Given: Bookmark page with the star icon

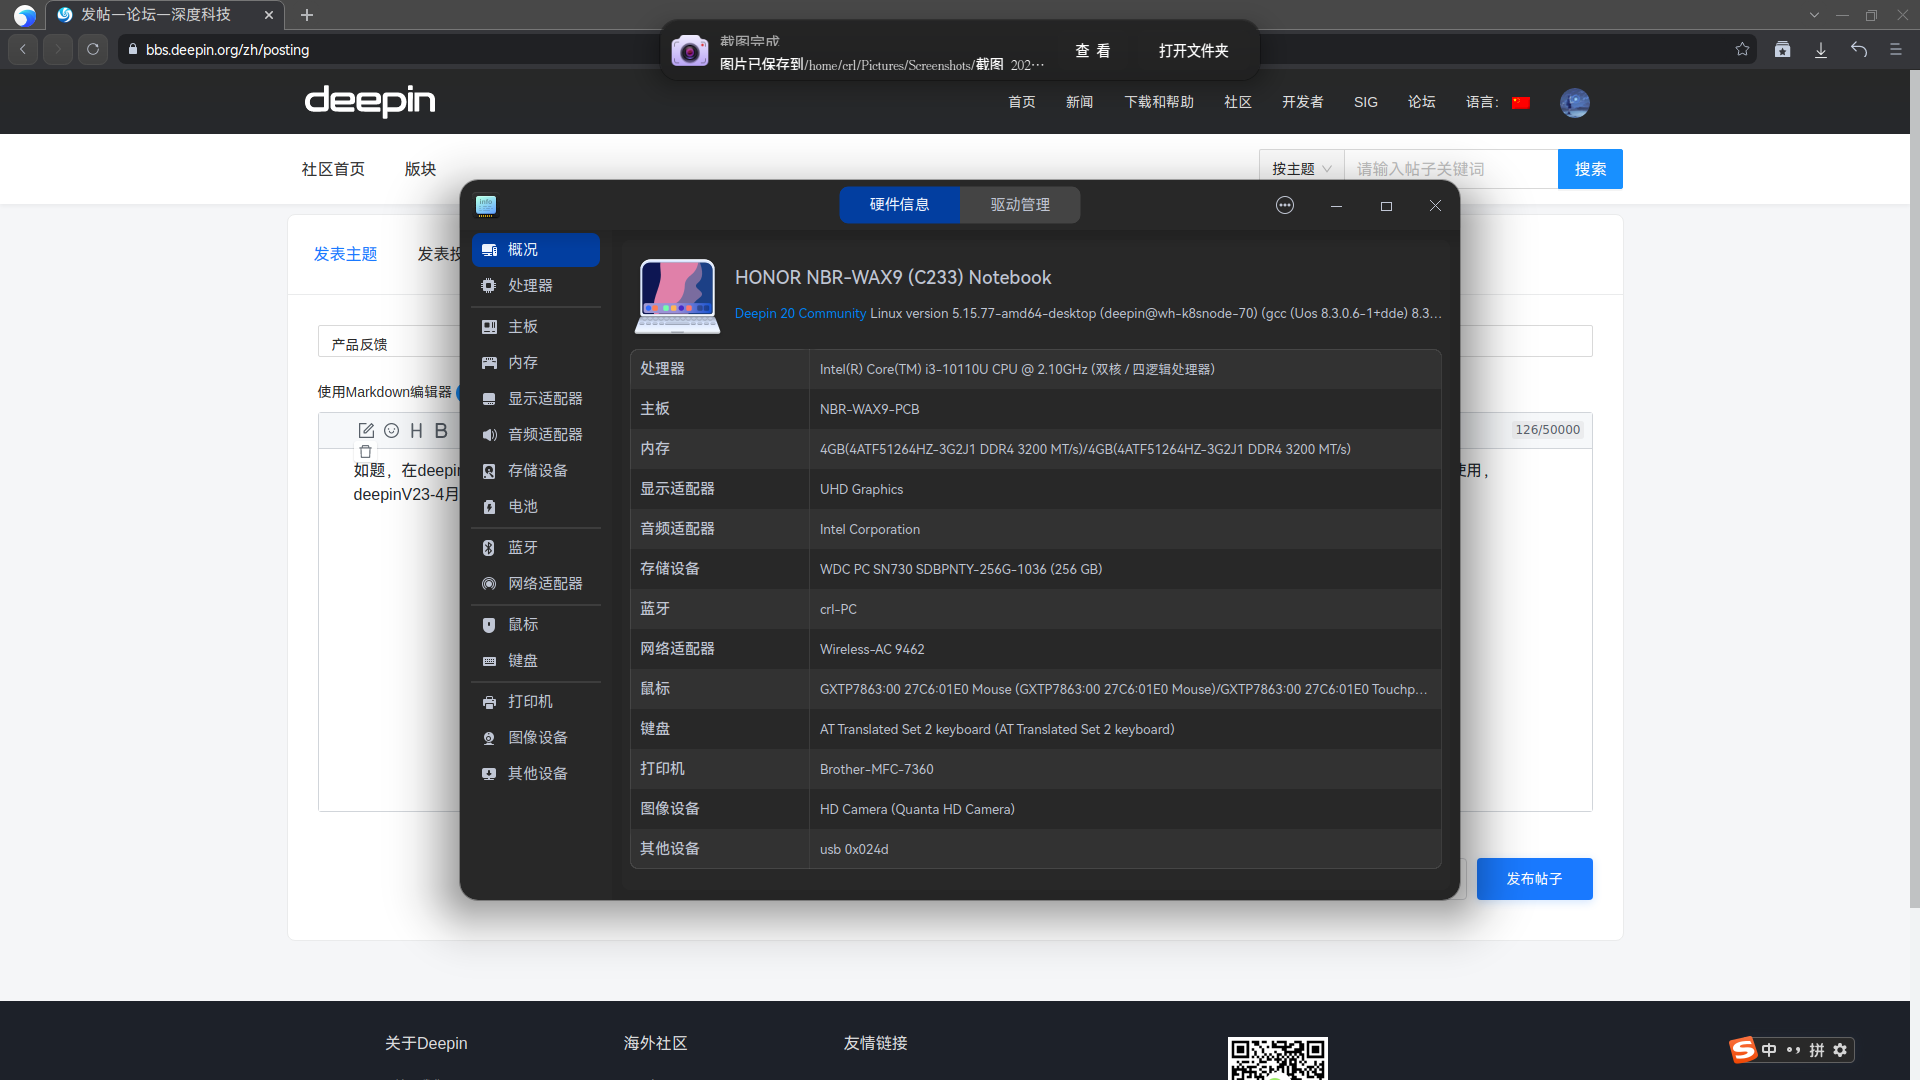Looking at the screenshot, I should click(x=1742, y=49).
